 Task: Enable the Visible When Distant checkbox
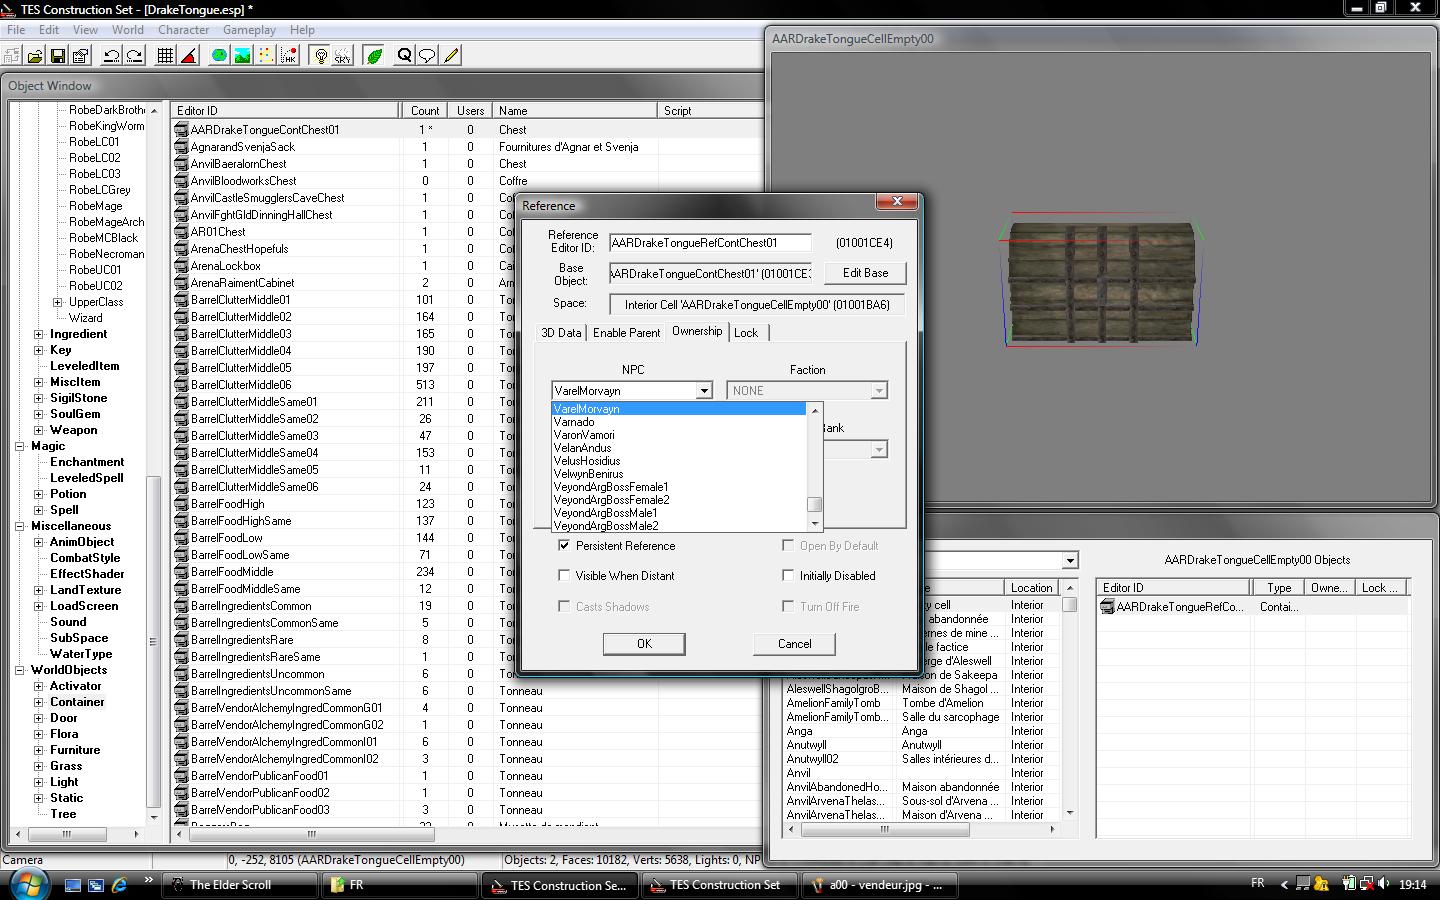pyautogui.click(x=564, y=576)
